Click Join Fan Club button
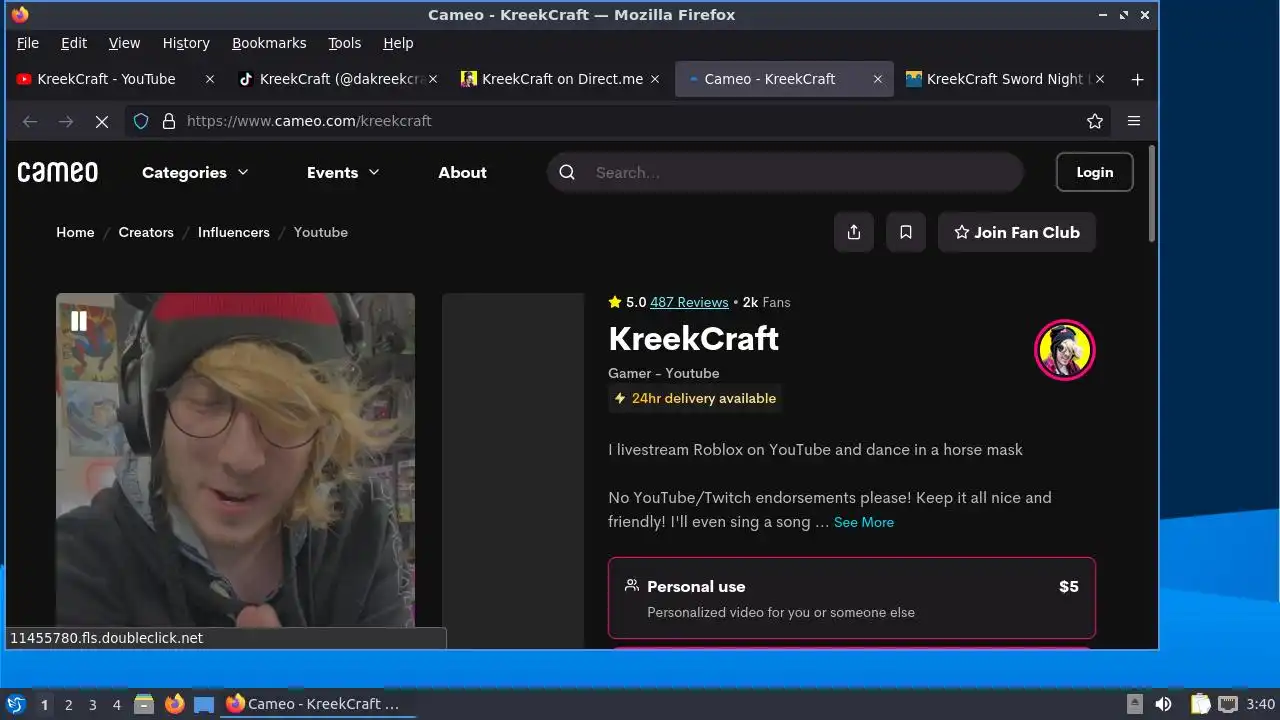Viewport: 1280px width, 720px height. pyautogui.click(x=1016, y=232)
